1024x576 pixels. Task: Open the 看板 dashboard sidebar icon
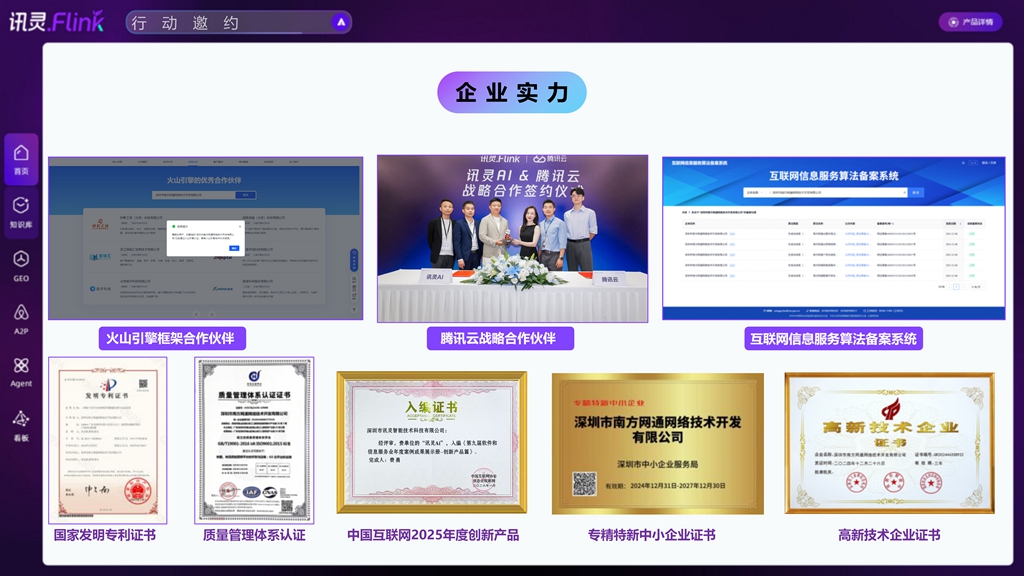[21, 426]
